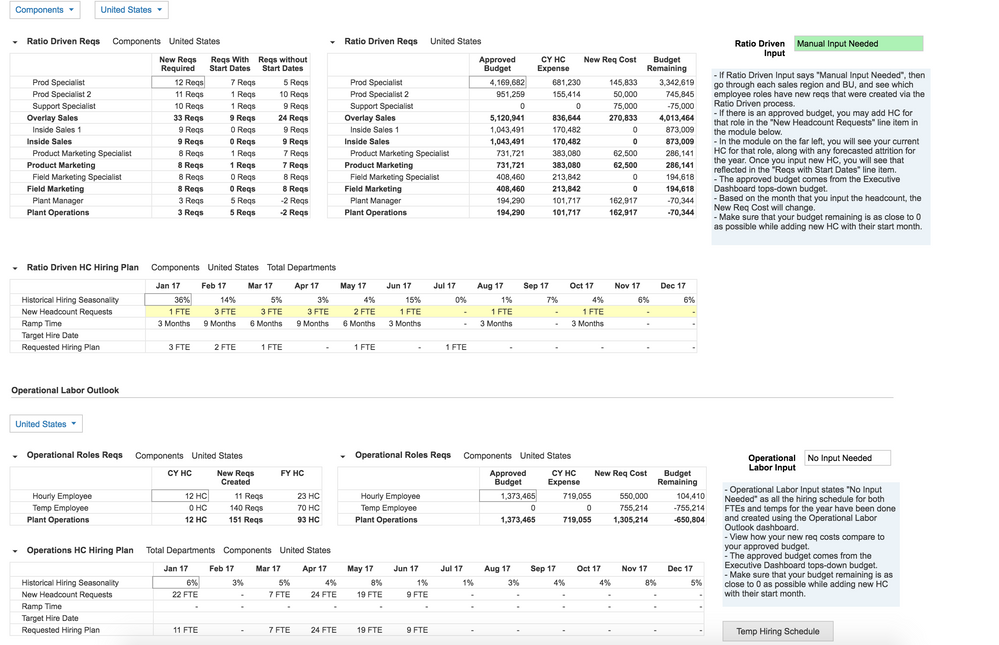Open the menu arrow on the budget Operational Roles Reqs panel
This screenshot has width=999, height=645.
340,455
